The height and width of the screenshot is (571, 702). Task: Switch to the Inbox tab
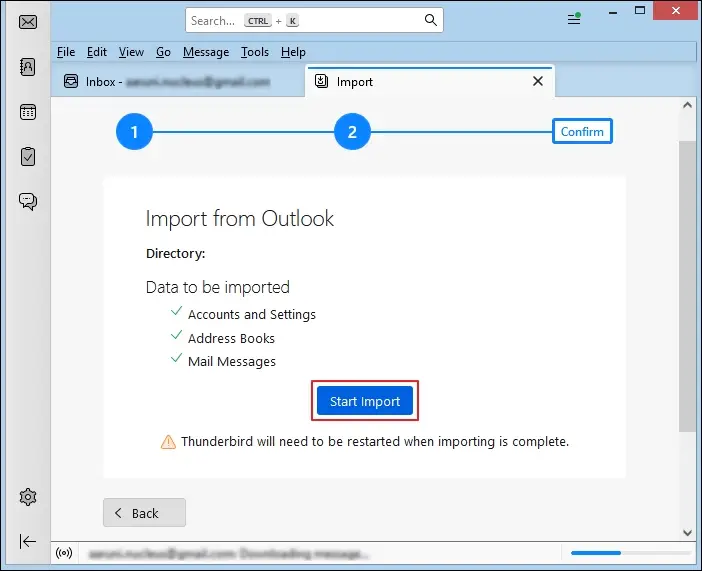click(178, 82)
